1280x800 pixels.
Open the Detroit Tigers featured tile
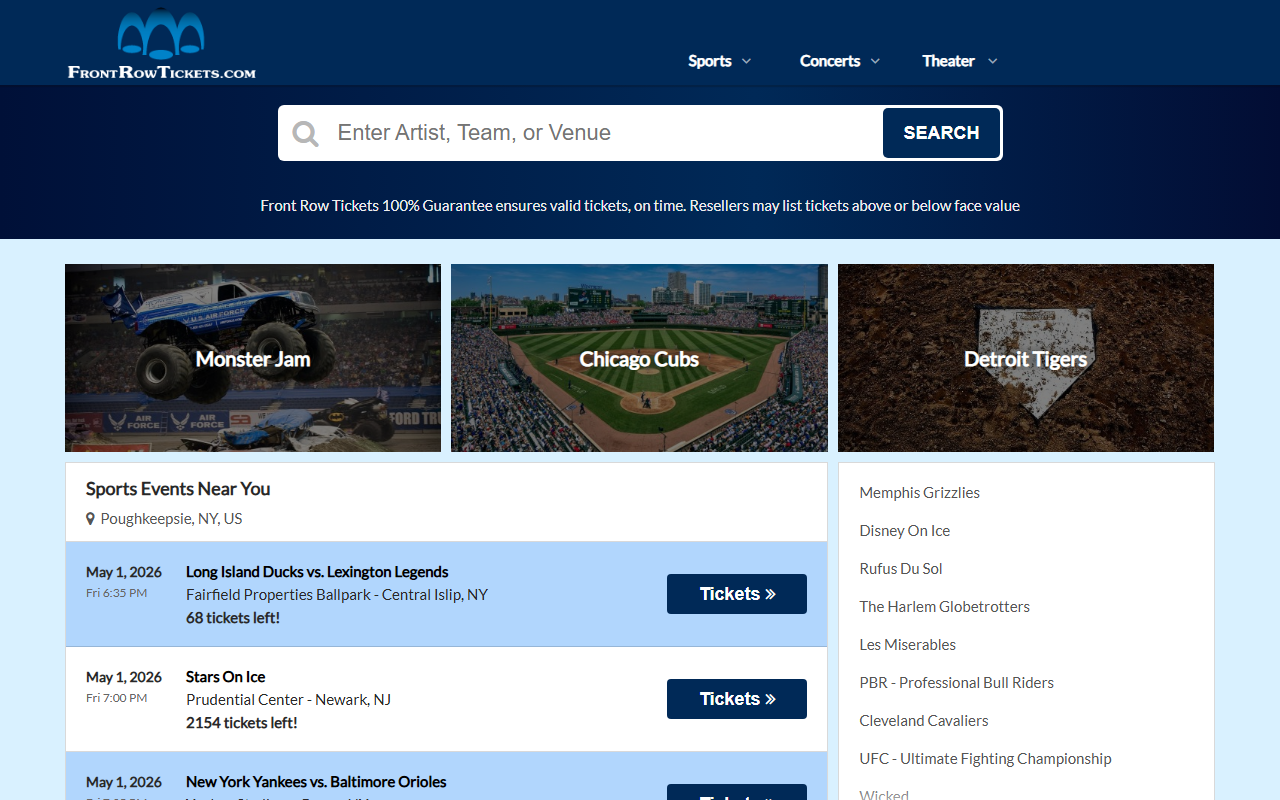coord(1026,358)
